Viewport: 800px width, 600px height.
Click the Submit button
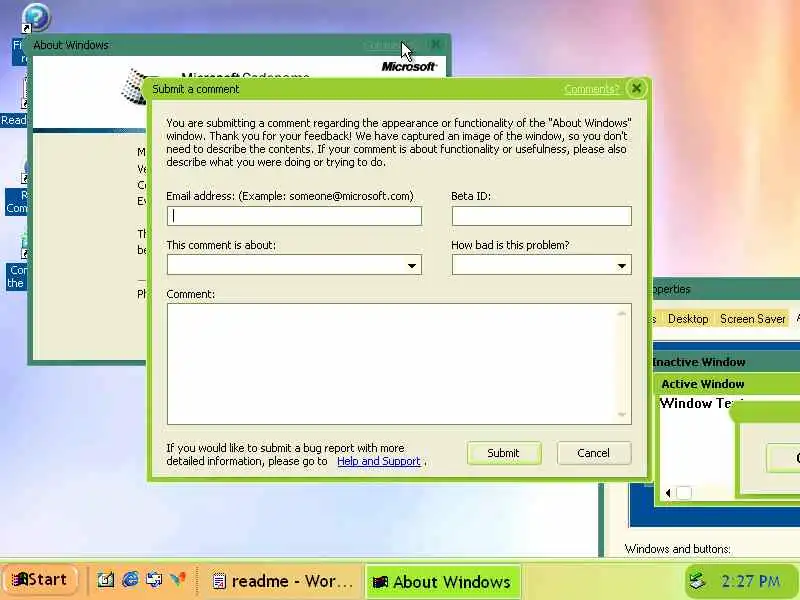[504, 453]
